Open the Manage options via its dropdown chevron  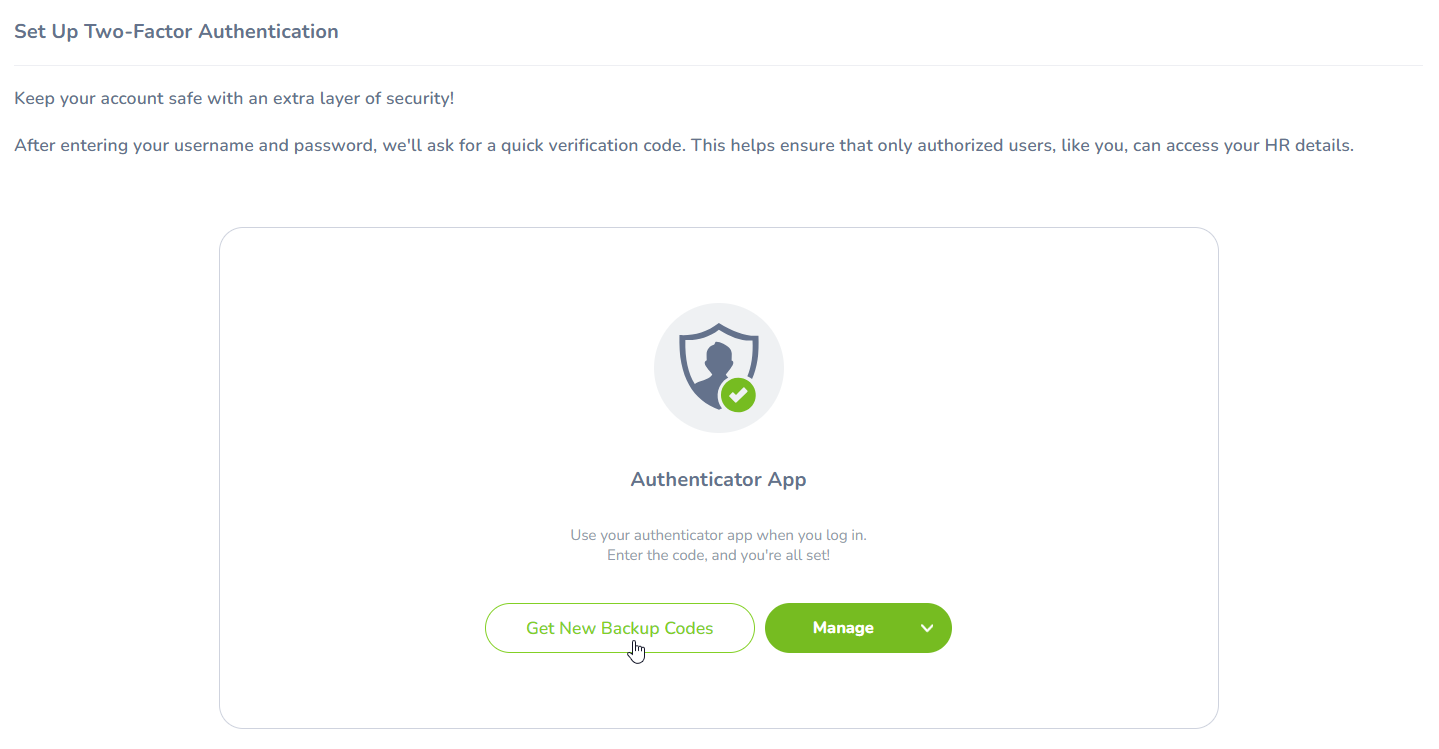[x=927, y=628]
